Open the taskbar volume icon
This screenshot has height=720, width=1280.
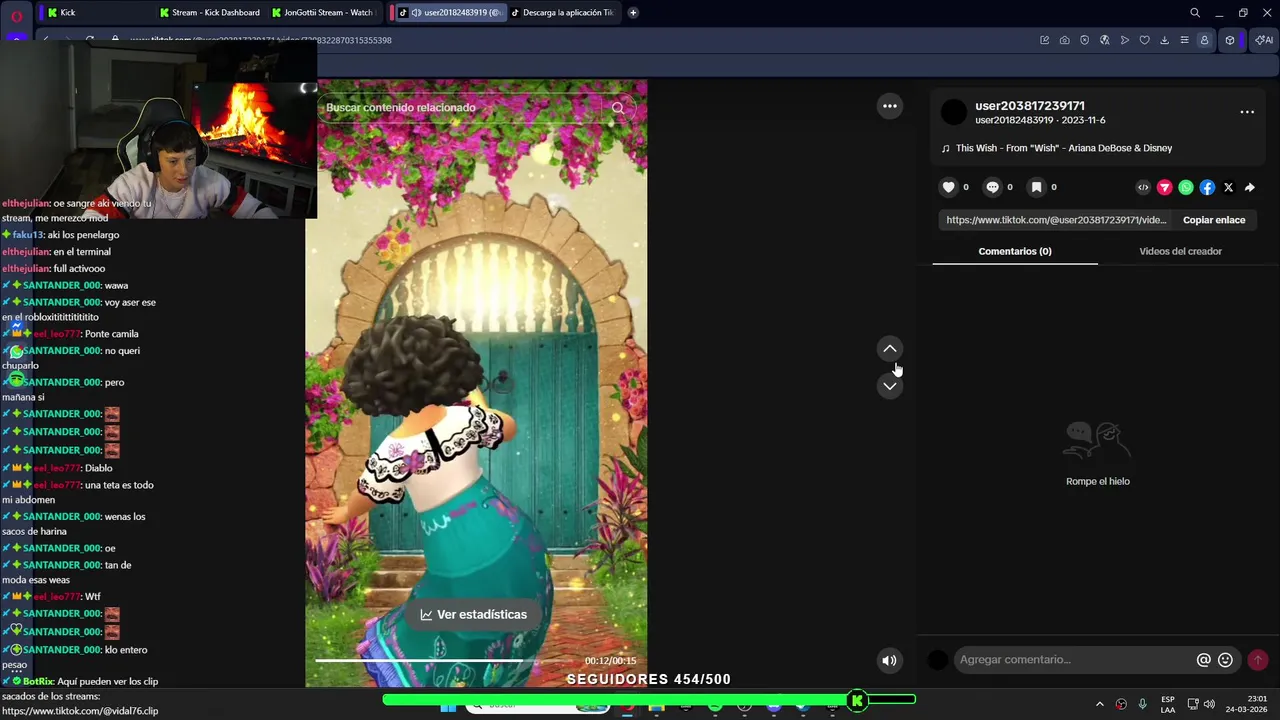(1209, 704)
